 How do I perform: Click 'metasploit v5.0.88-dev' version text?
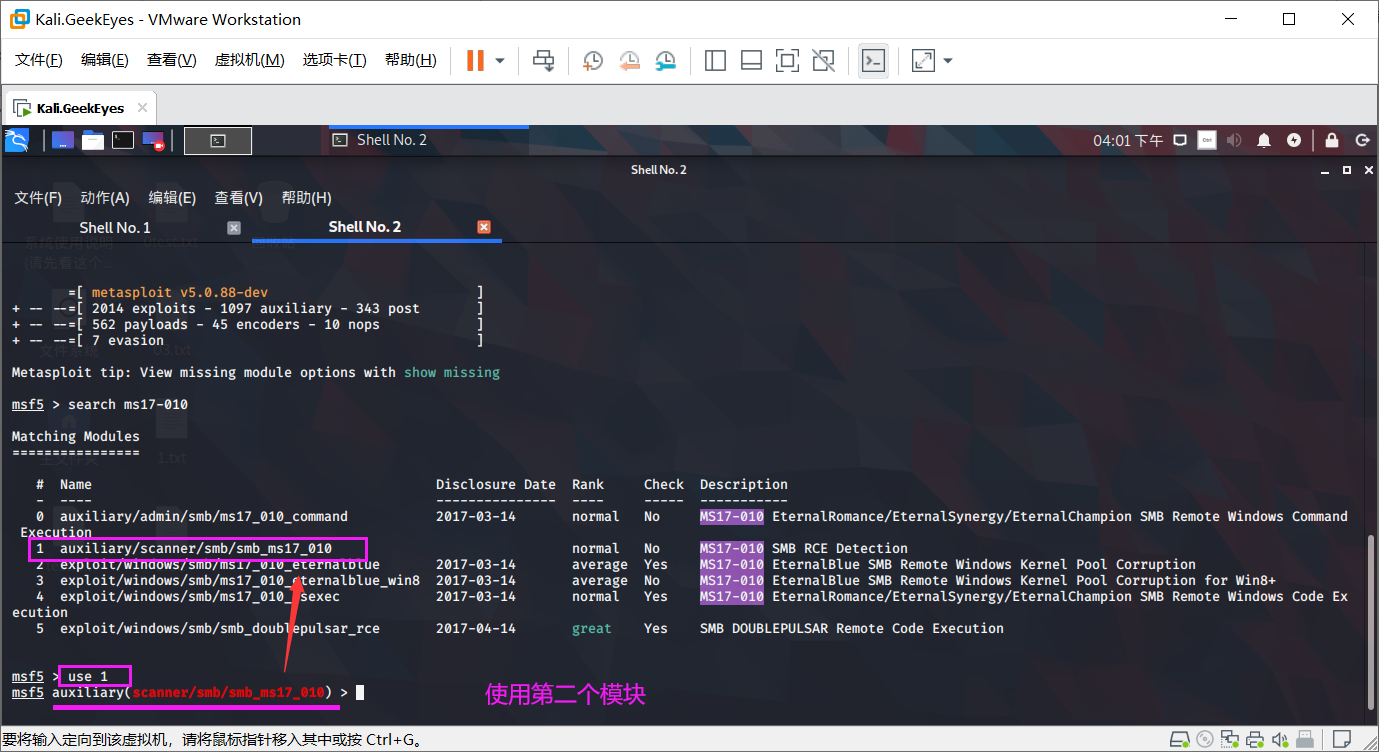point(180,292)
